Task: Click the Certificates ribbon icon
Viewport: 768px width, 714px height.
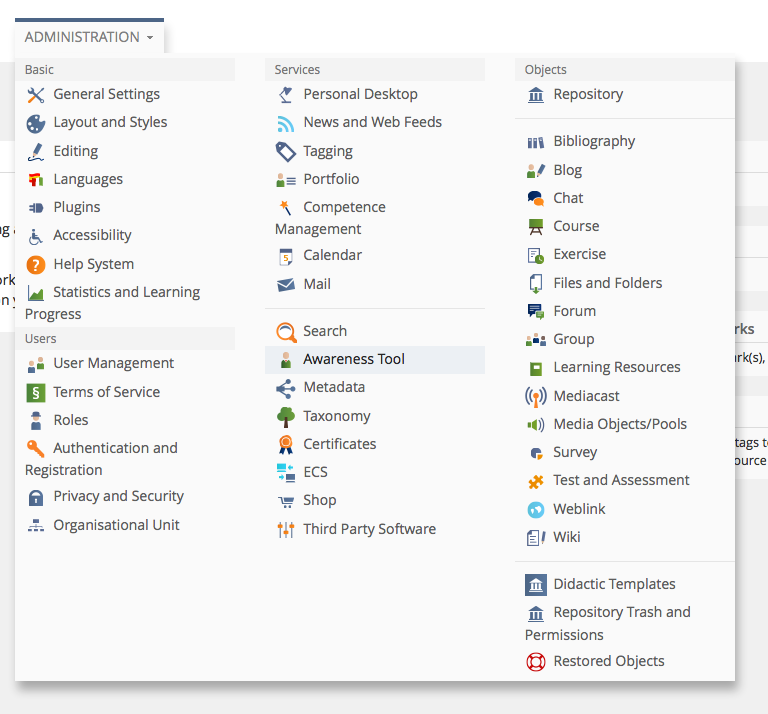Action: pyautogui.click(x=286, y=445)
